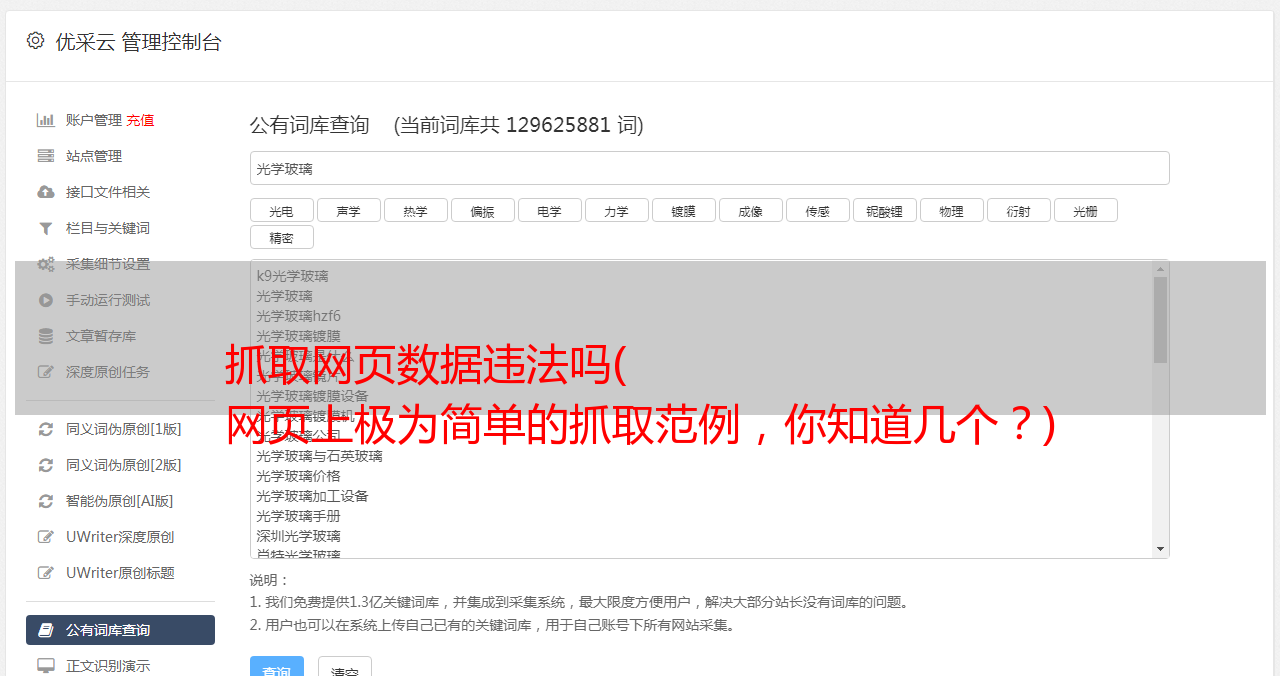Click the 偏振 tag button
This screenshot has height=676, width=1280.
tap(483, 210)
